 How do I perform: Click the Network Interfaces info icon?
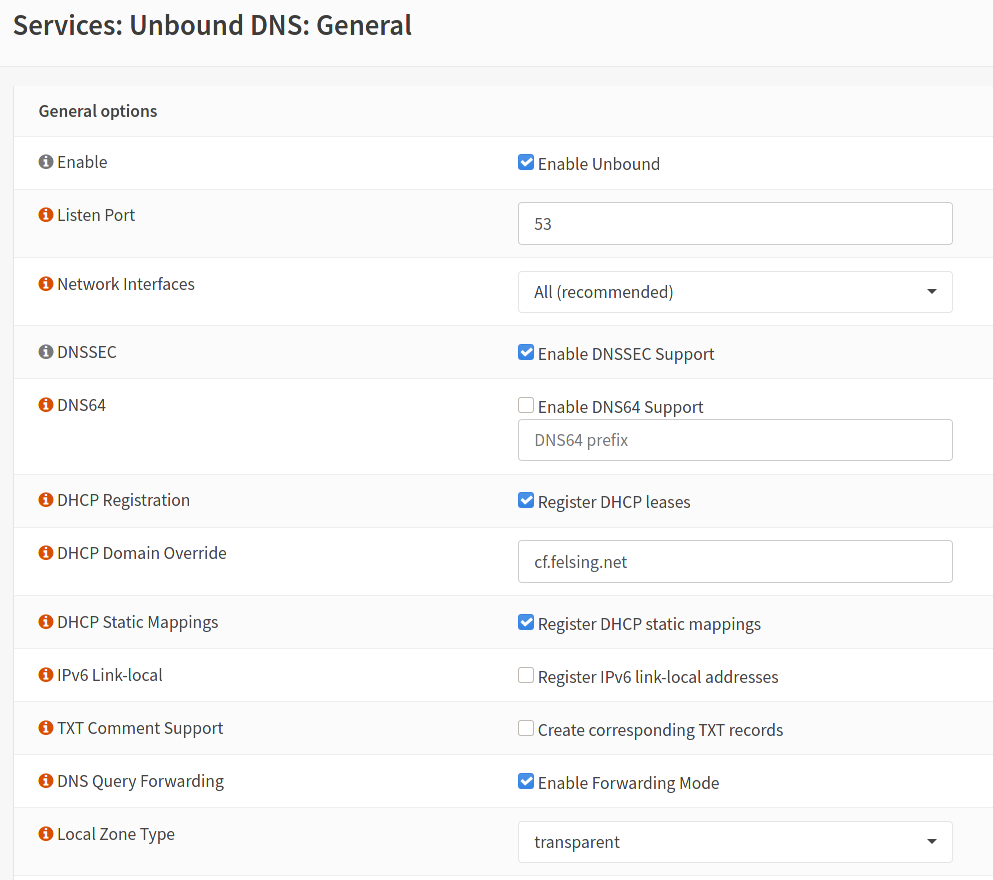coord(45,283)
